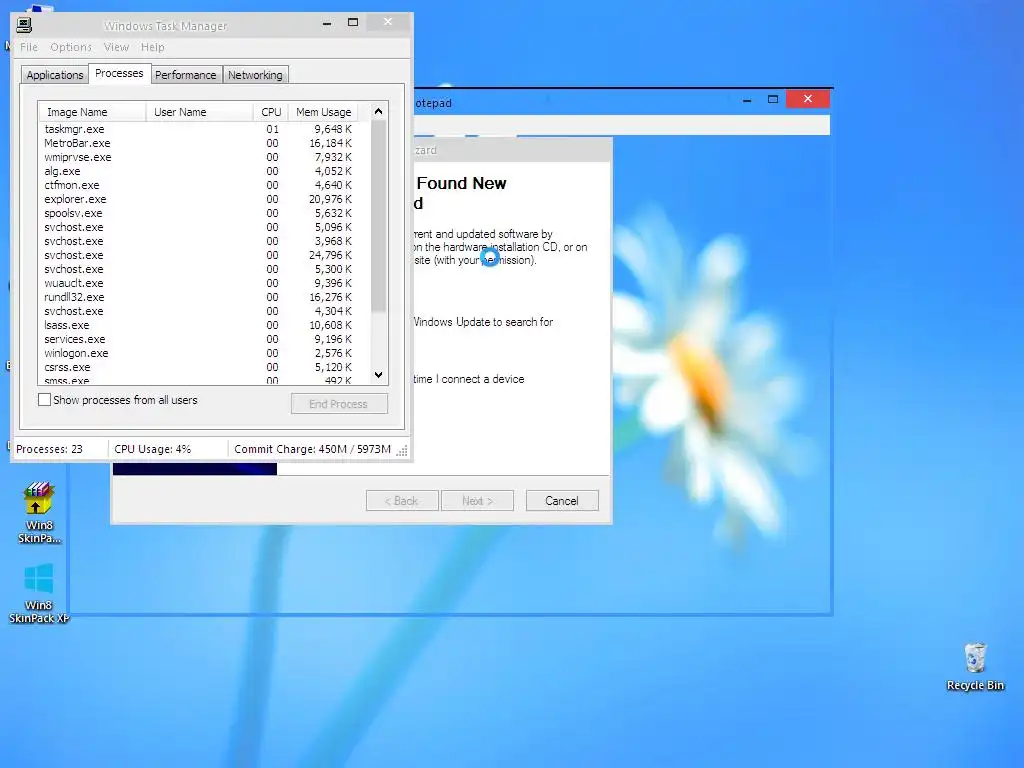Image resolution: width=1024 pixels, height=768 pixels.
Task: Click the Processes: 23 status bar entry
Action: pyautogui.click(x=60, y=449)
